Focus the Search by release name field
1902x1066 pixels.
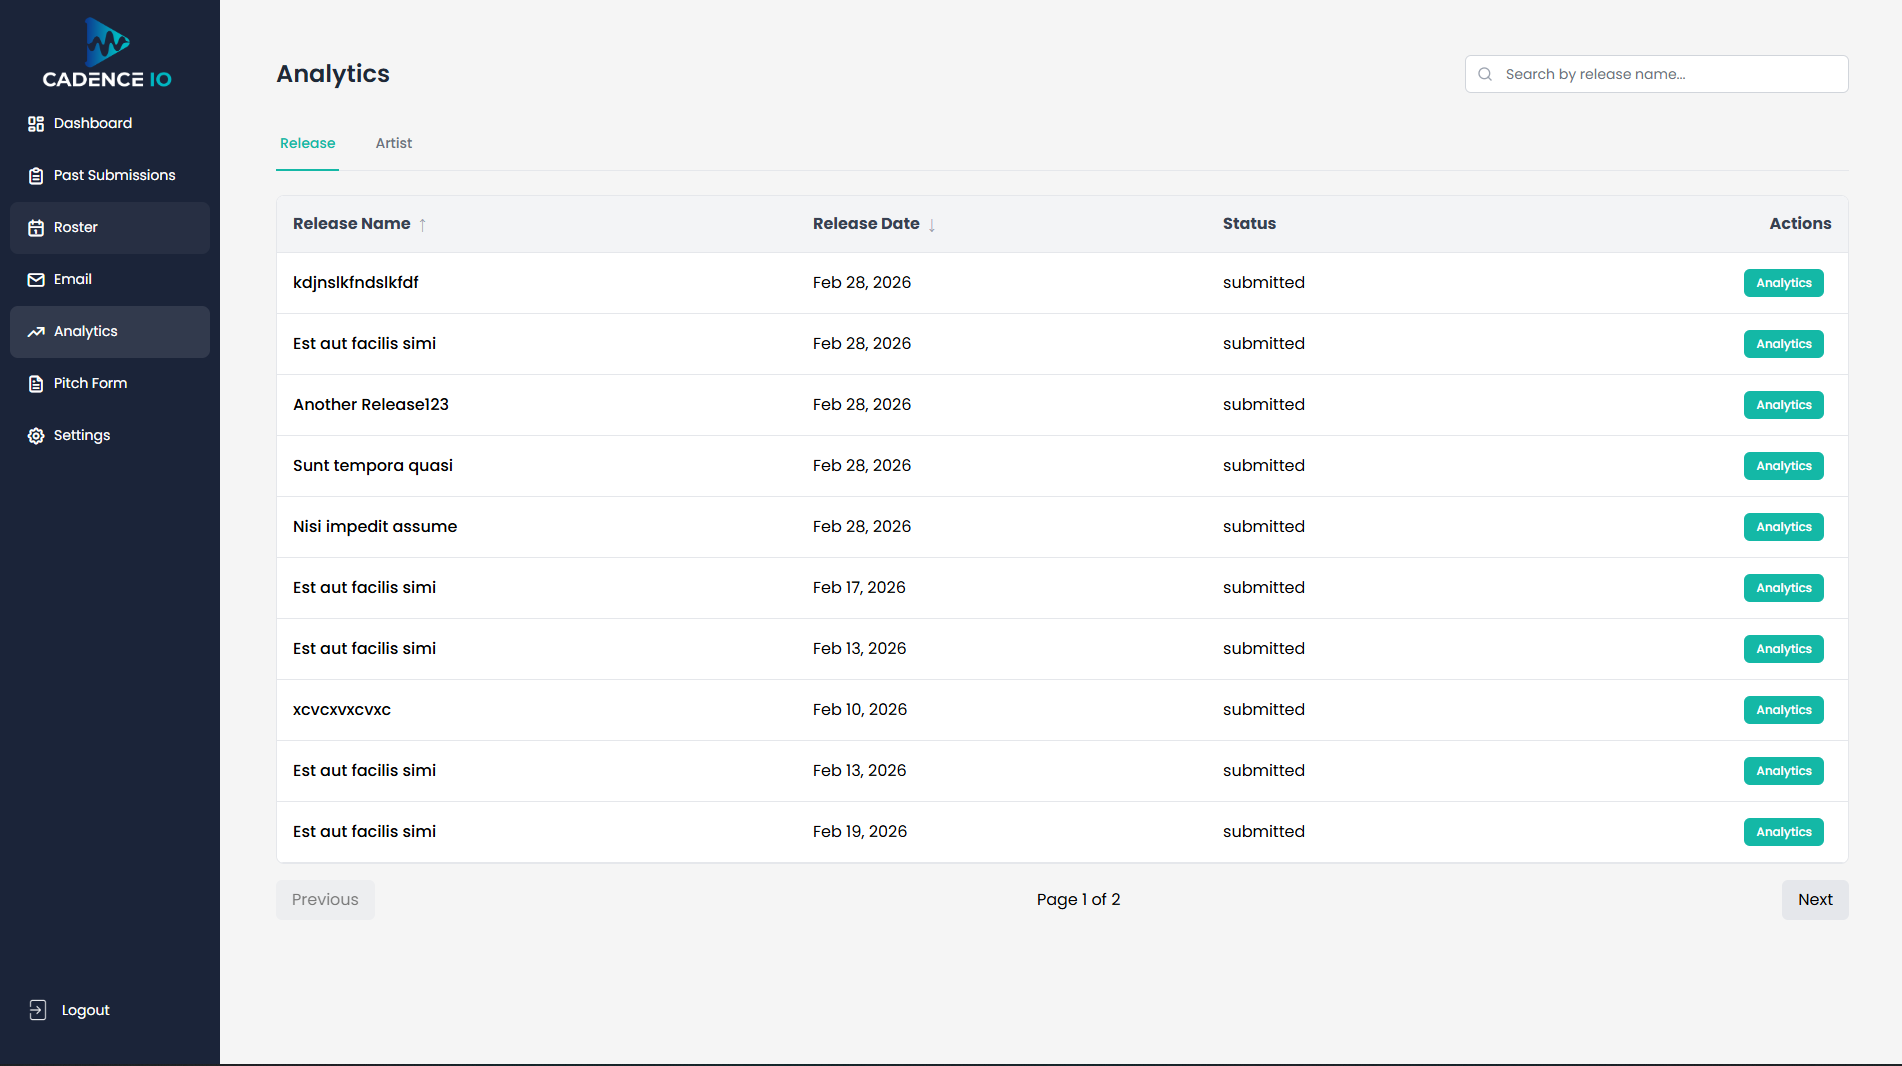pos(1657,74)
